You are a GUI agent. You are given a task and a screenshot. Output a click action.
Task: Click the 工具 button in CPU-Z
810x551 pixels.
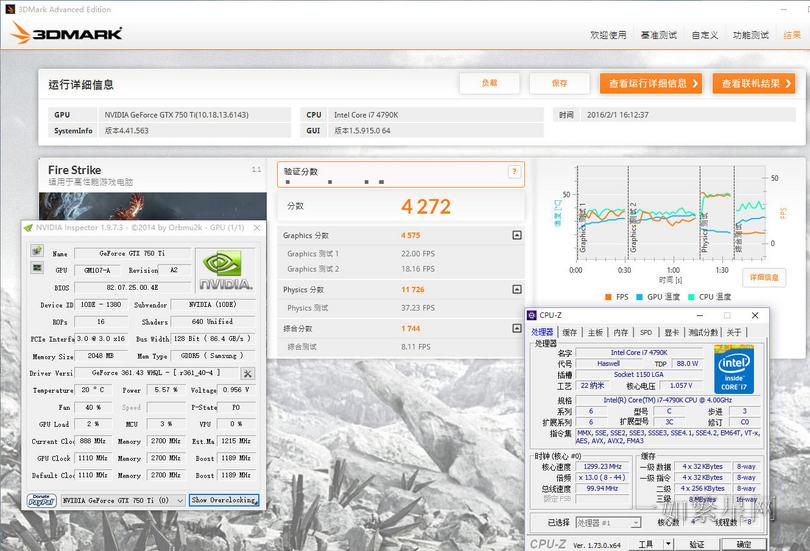(646, 544)
